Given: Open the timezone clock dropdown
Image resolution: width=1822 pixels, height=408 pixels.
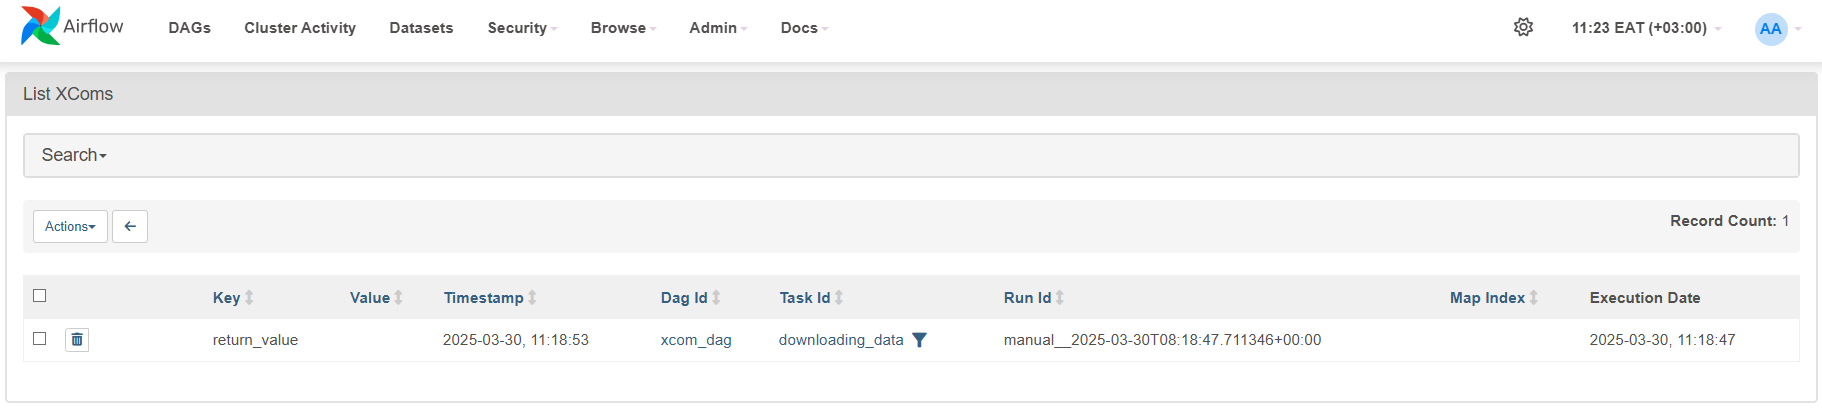Looking at the screenshot, I should pos(1646,28).
